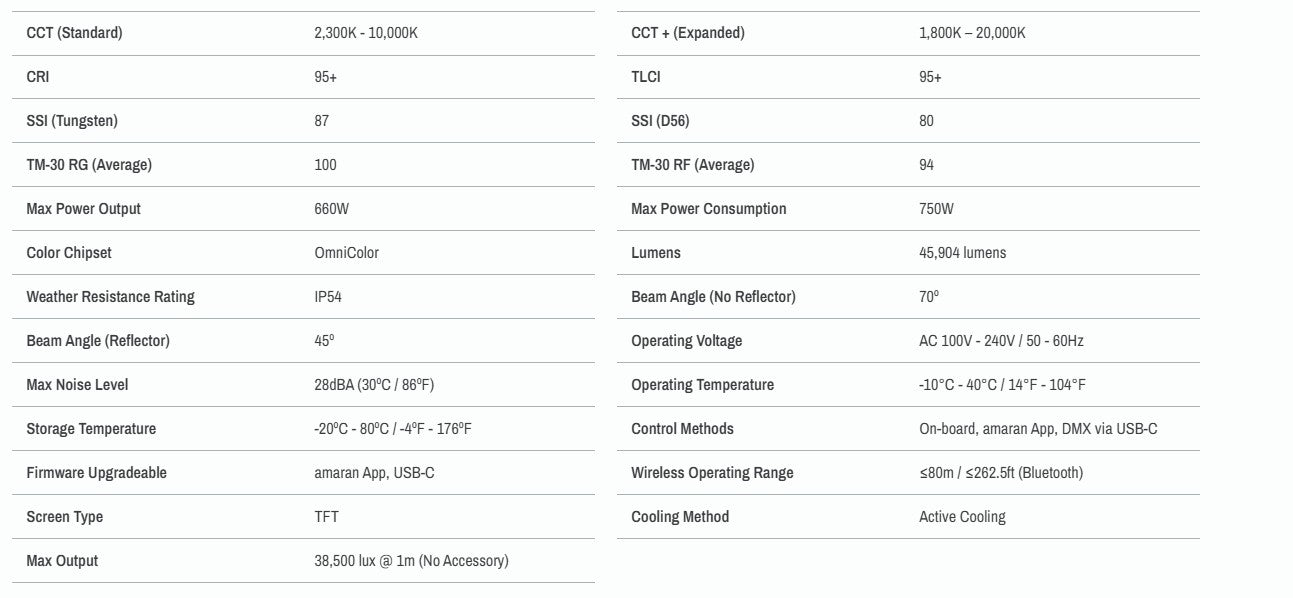Image resolution: width=1293 pixels, height=598 pixels.
Task: Click the 2,300K - 10,000K value
Action: pos(366,33)
